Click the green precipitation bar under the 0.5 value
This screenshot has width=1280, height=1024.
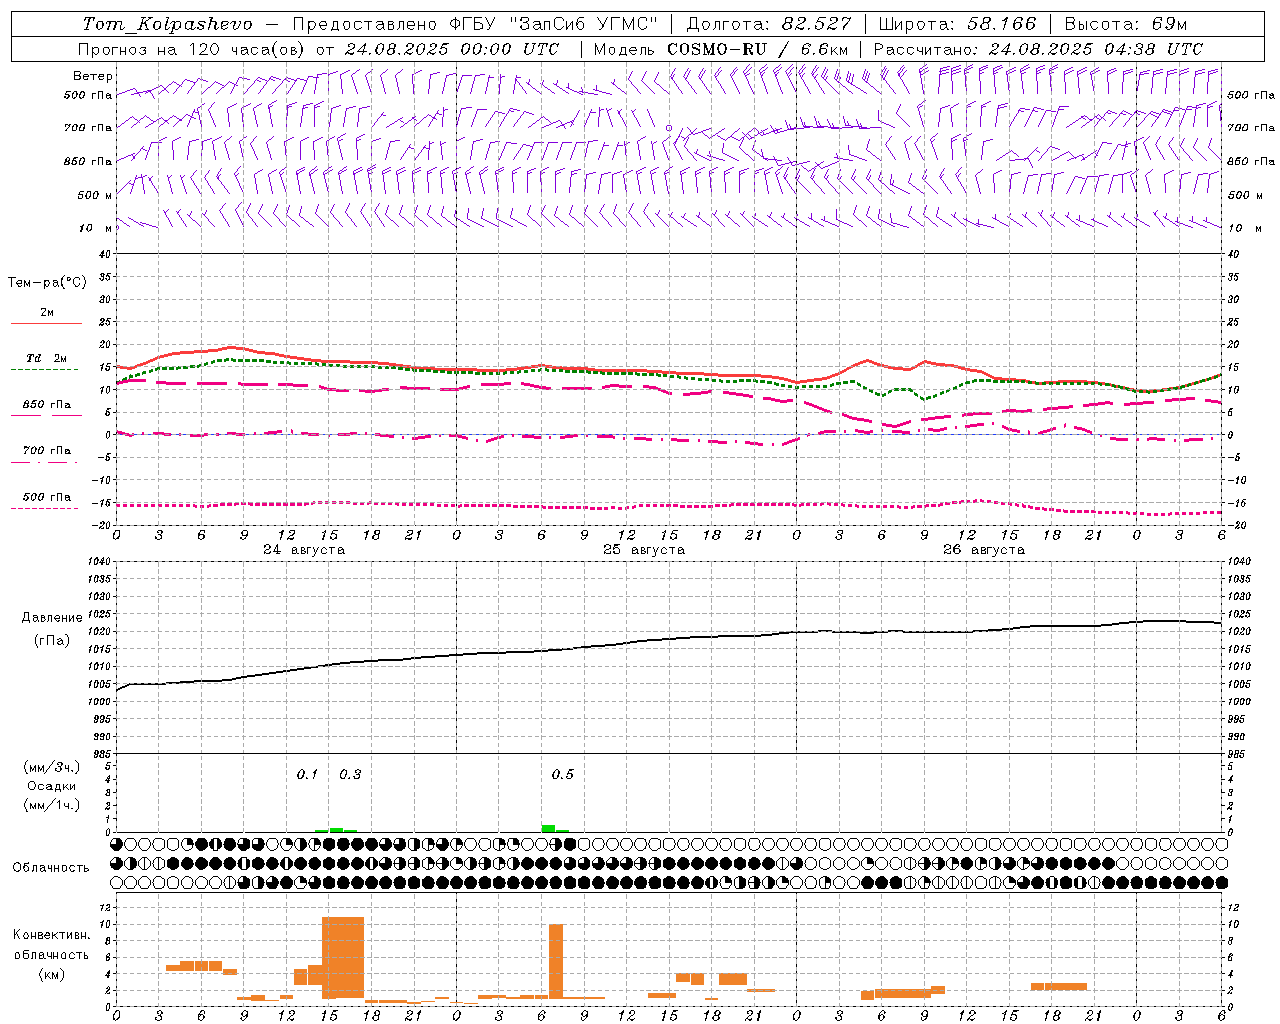pos(548,828)
